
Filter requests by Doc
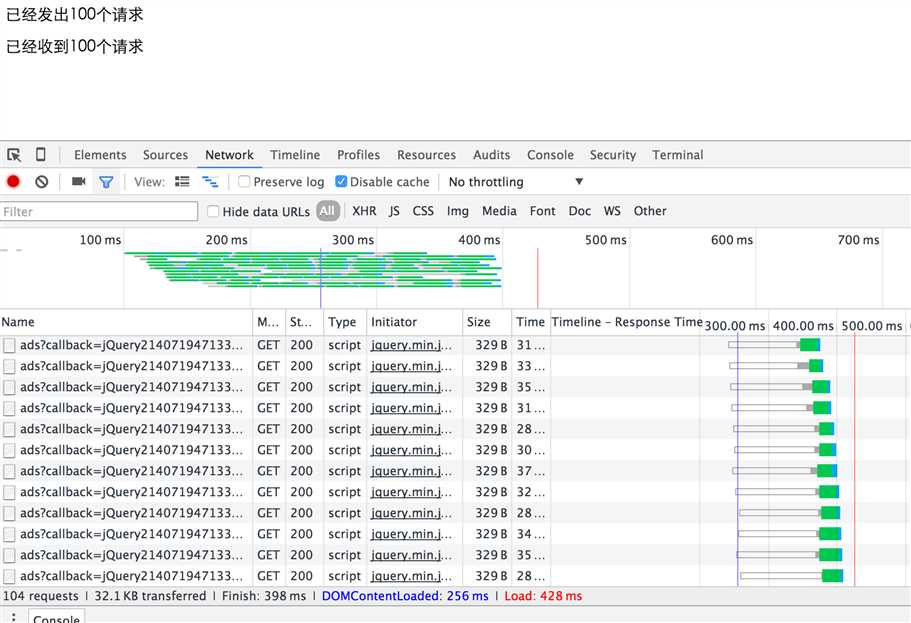(x=580, y=211)
